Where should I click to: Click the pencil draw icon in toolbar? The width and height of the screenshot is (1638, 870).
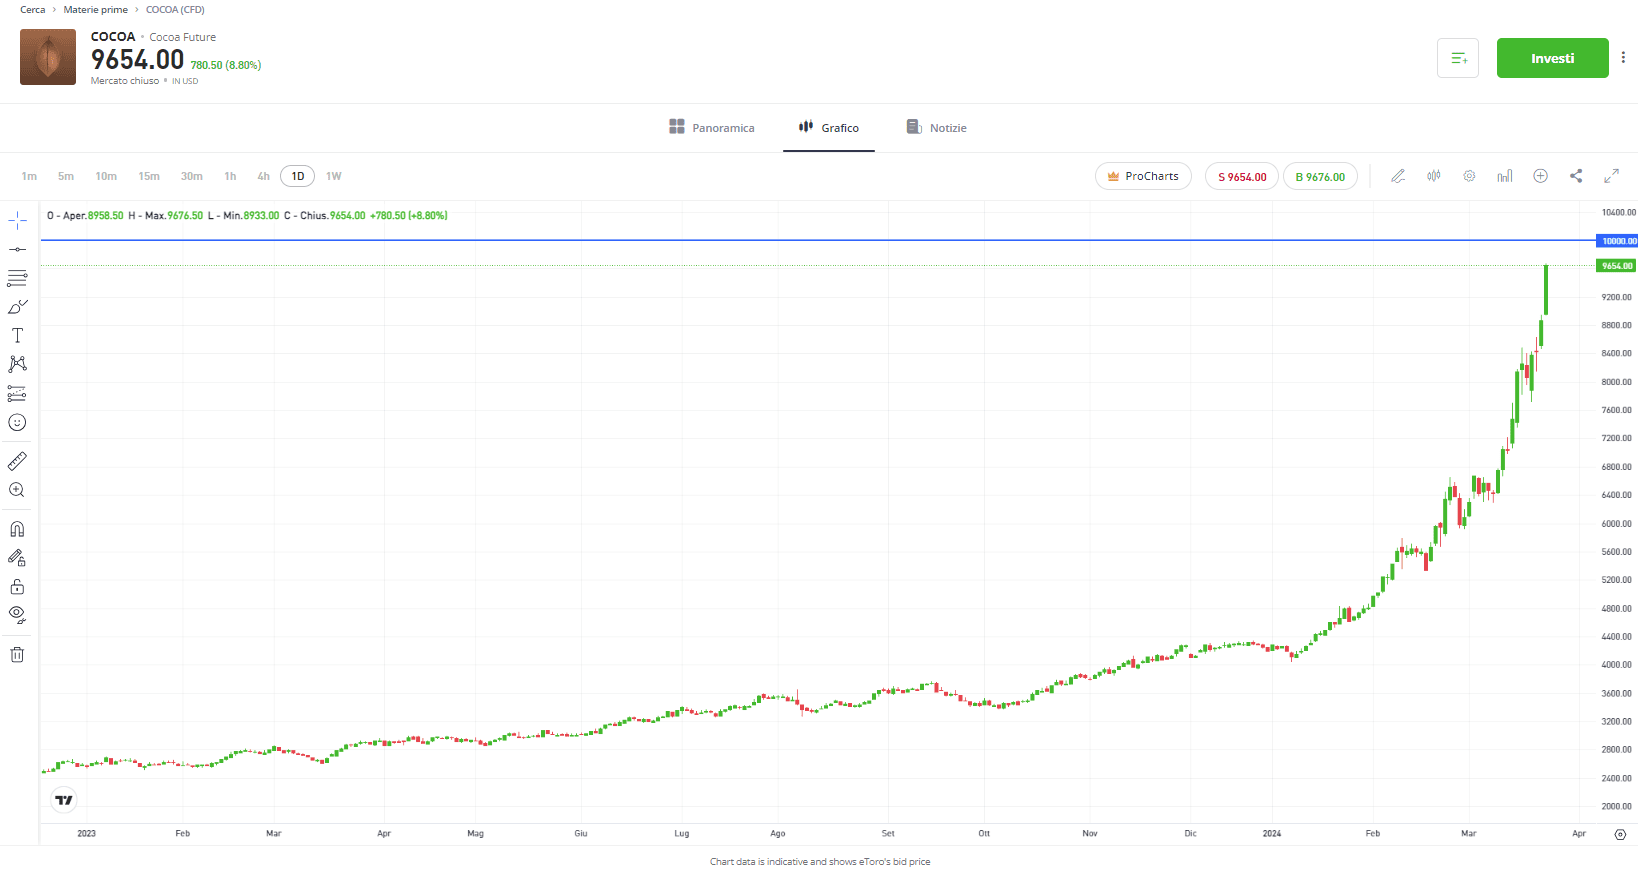(1398, 176)
